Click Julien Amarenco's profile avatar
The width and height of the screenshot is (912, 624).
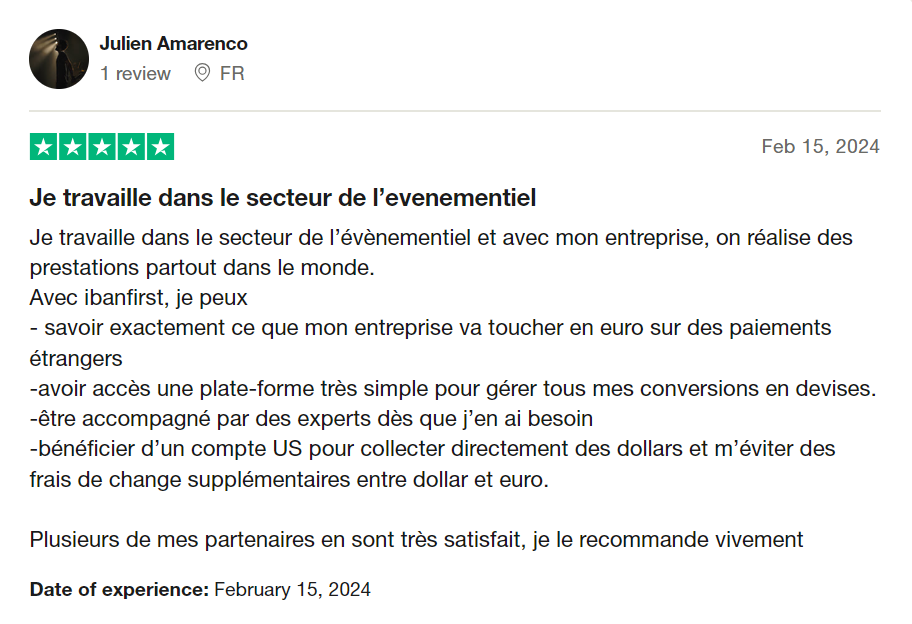click(x=59, y=59)
